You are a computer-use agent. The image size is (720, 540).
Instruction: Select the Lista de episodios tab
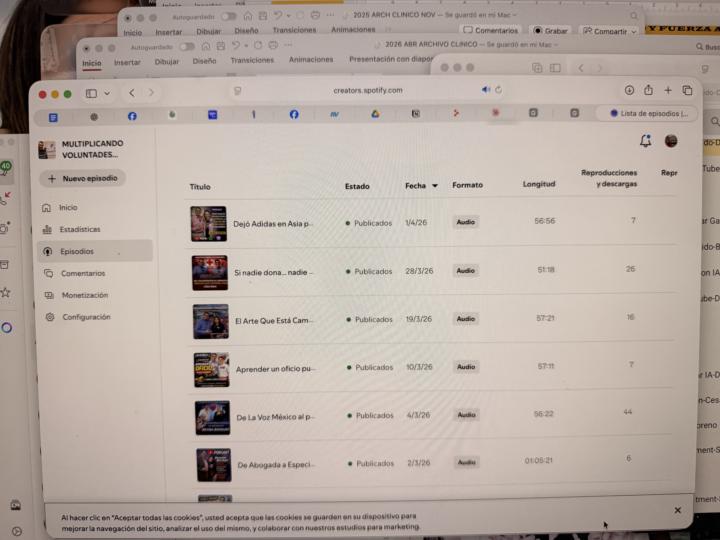647,113
